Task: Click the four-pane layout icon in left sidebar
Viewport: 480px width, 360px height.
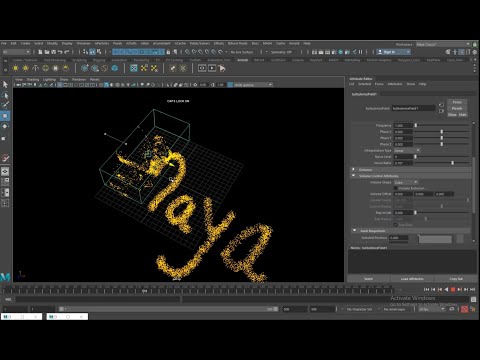Action: tap(5, 182)
